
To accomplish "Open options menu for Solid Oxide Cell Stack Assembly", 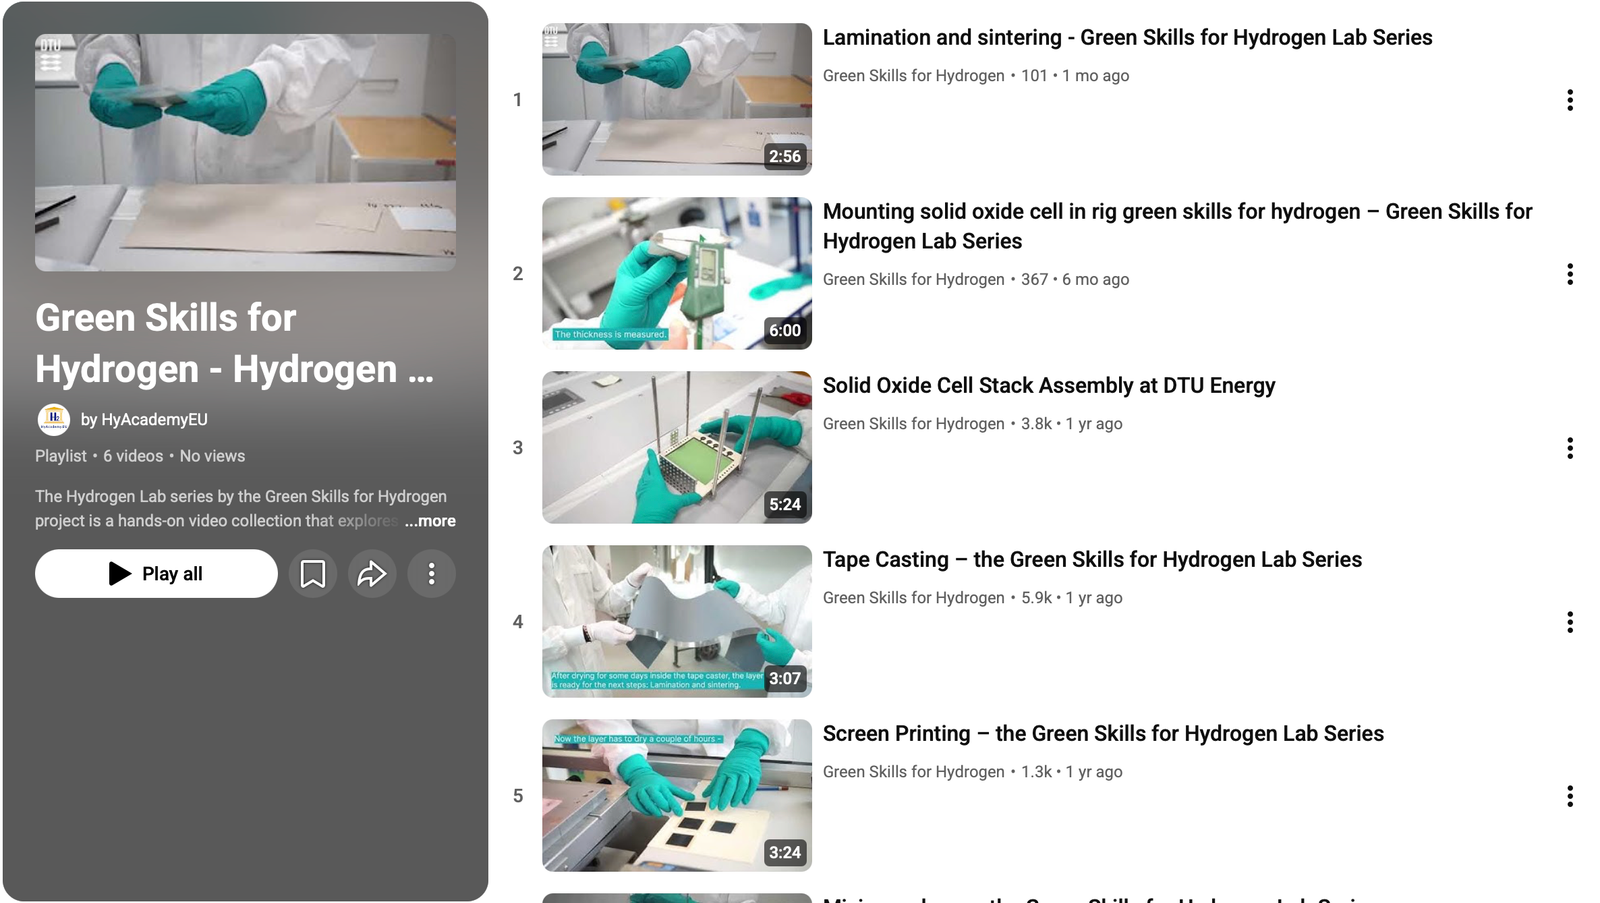I will coord(1570,448).
